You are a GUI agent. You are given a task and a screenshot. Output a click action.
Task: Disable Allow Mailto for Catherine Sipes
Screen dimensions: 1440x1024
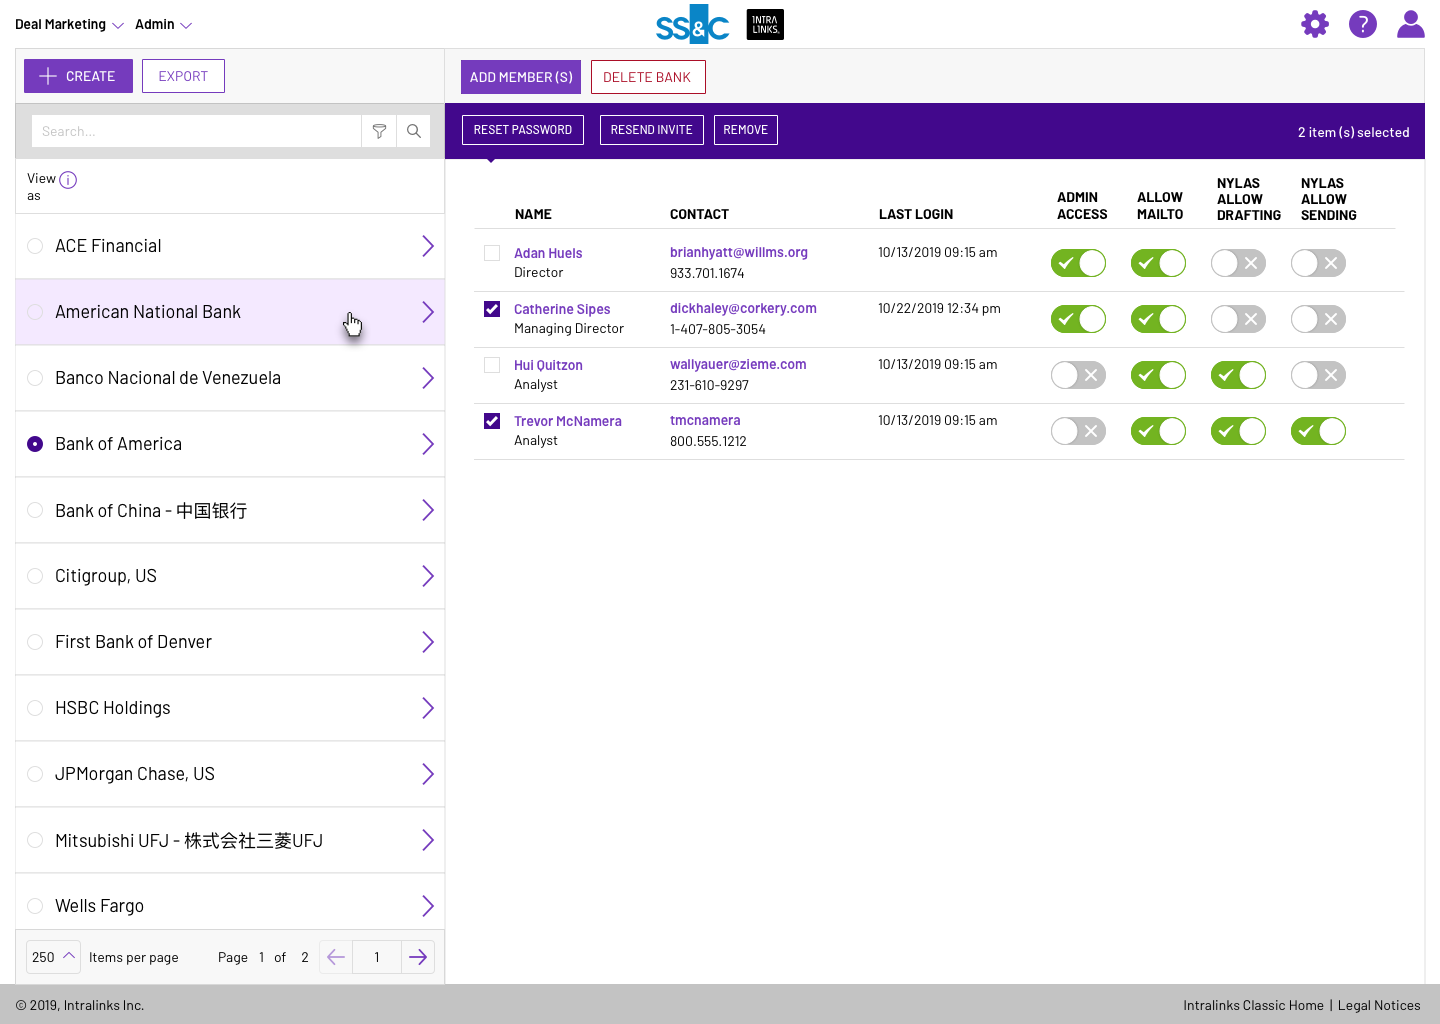point(1158,319)
